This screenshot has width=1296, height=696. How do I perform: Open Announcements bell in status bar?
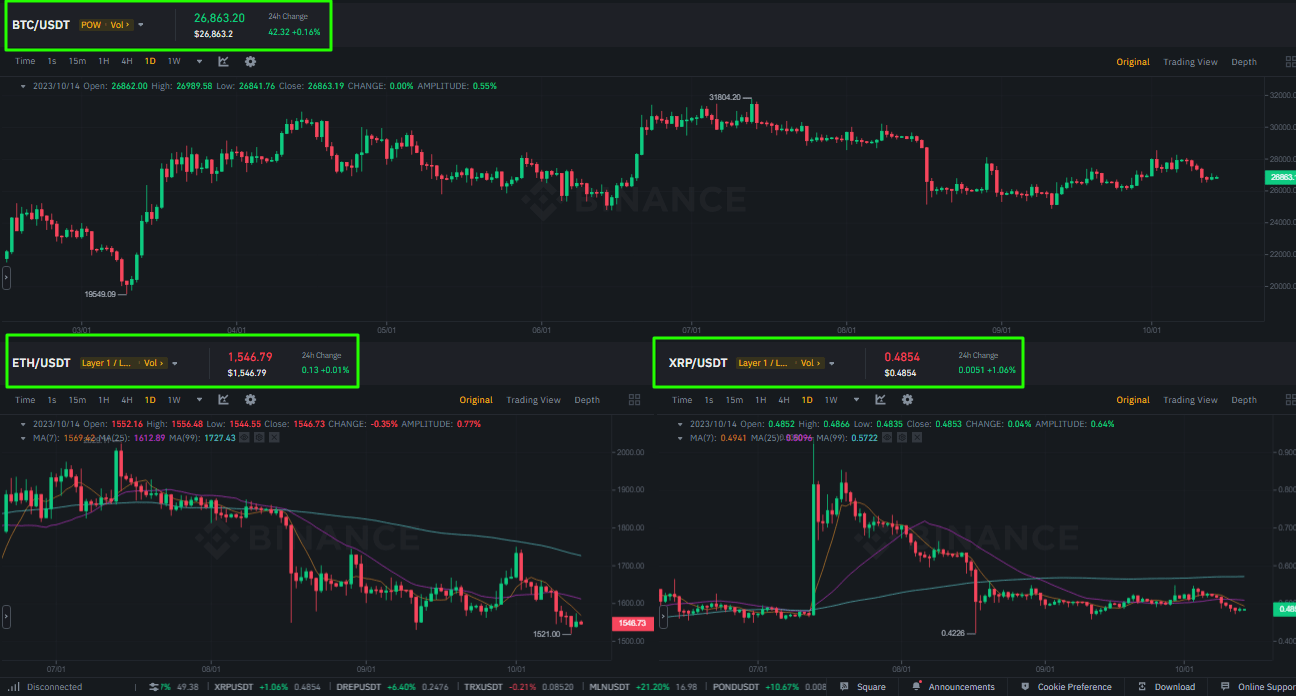(x=953, y=687)
